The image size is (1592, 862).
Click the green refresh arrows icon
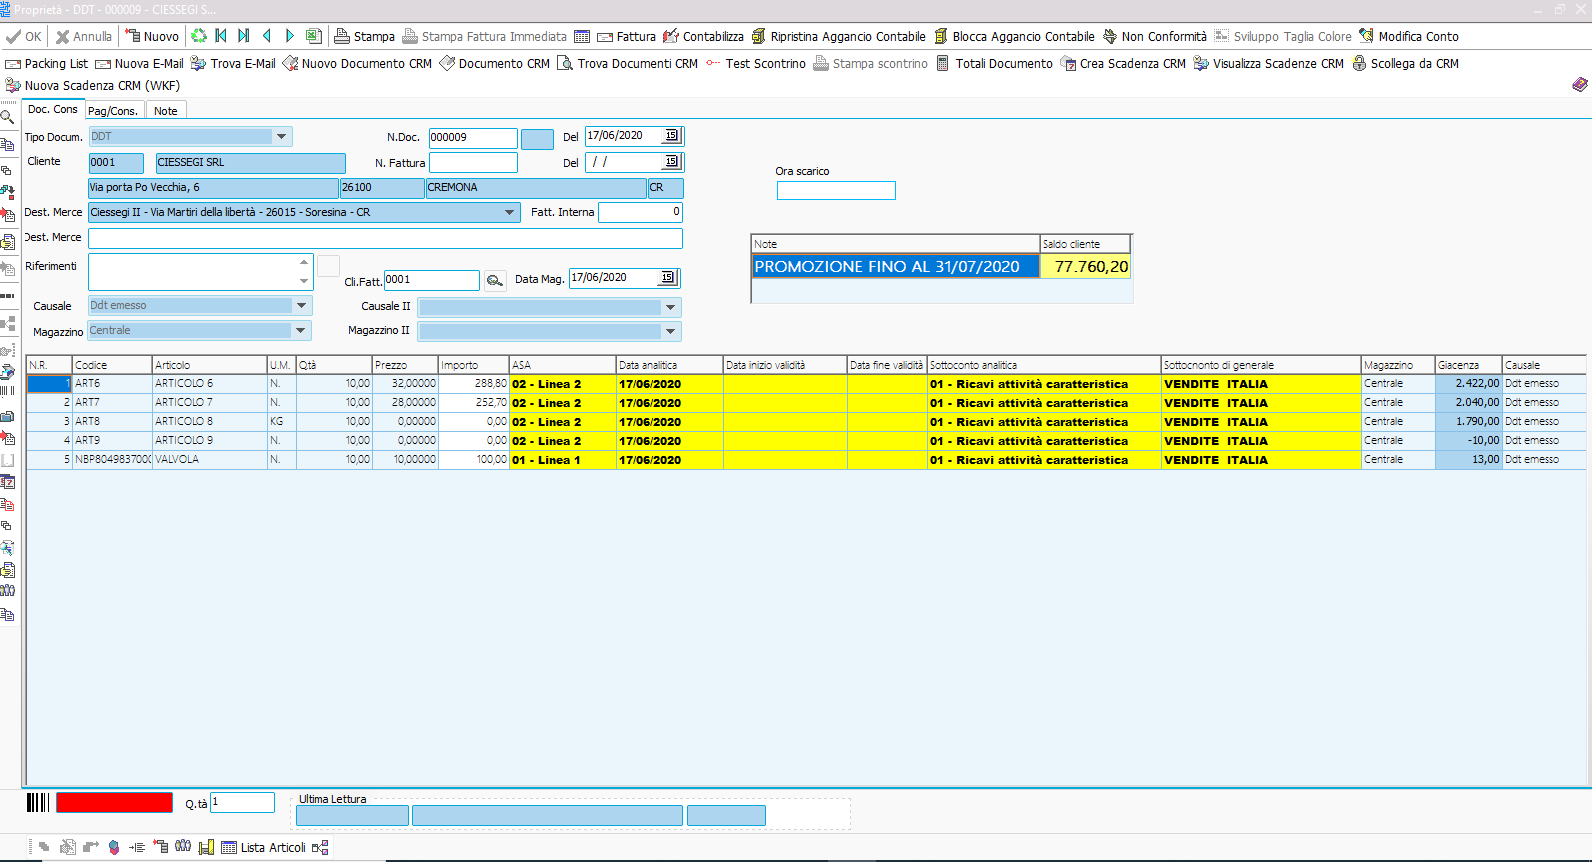pos(199,36)
